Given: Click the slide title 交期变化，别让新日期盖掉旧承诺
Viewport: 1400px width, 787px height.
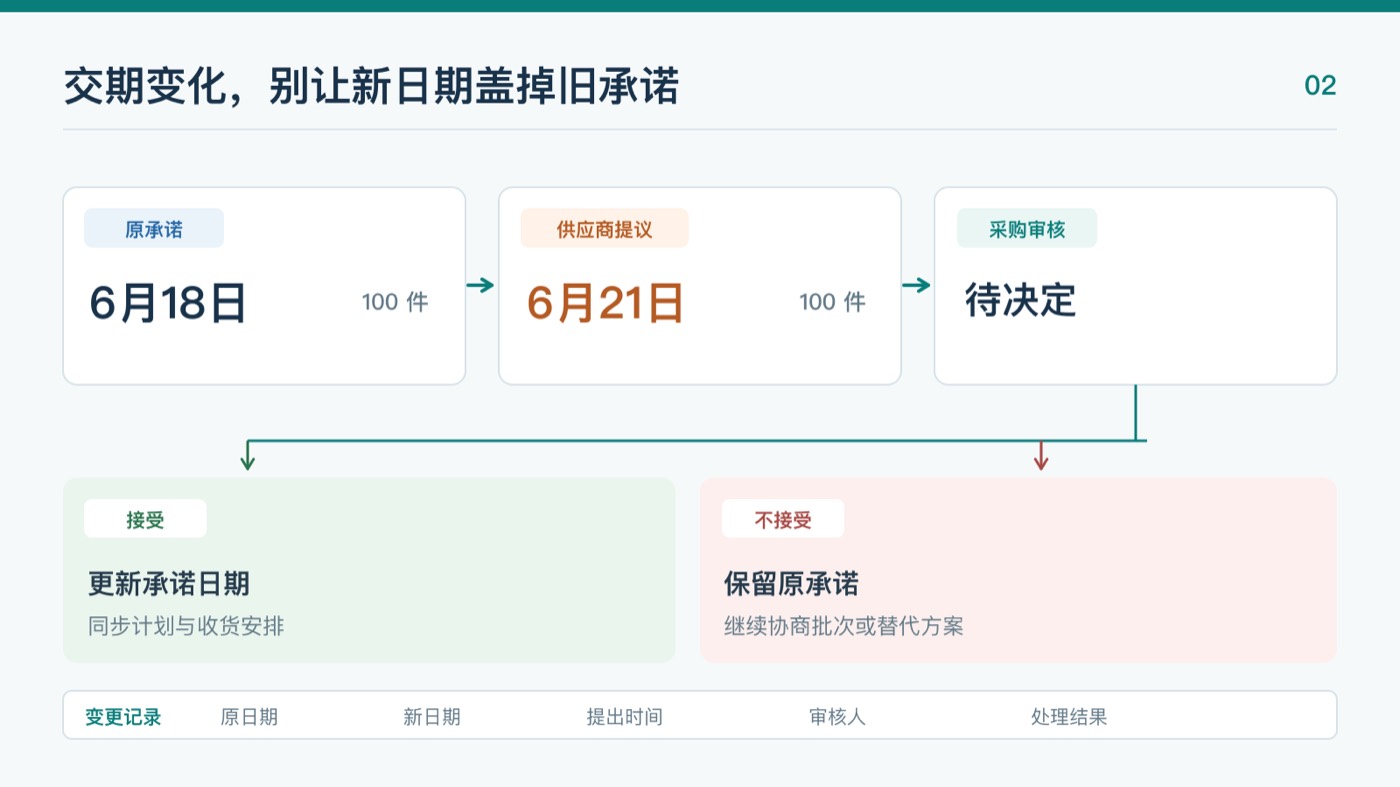Looking at the screenshot, I should 371,87.
